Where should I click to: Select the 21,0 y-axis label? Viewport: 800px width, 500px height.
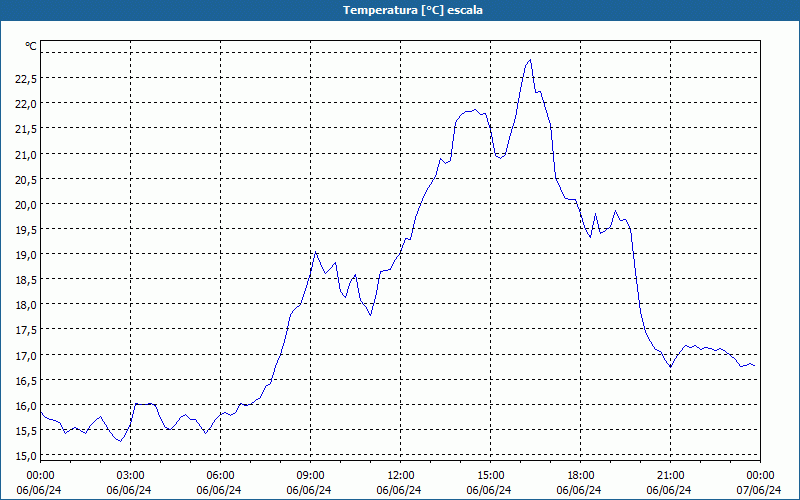25,155
